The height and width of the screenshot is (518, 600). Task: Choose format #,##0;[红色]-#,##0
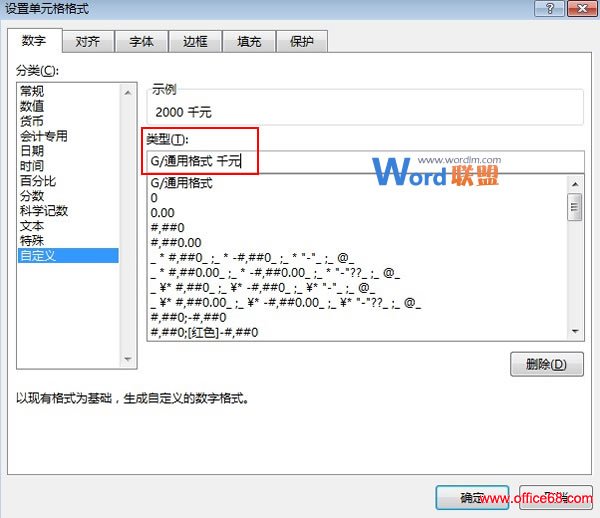click(357, 332)
